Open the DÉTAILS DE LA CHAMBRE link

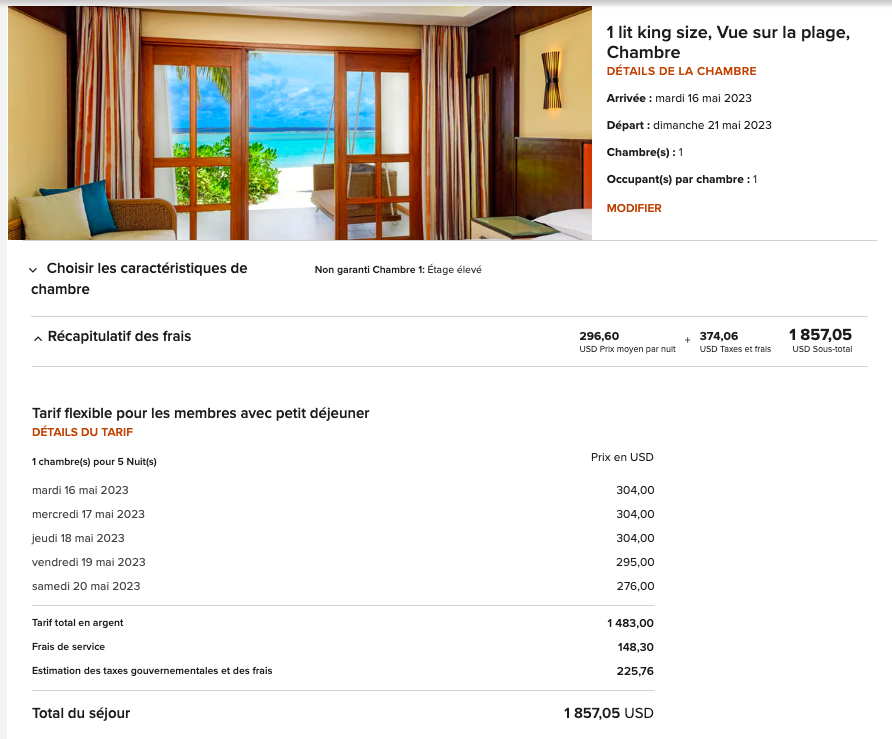pos(681,71)
